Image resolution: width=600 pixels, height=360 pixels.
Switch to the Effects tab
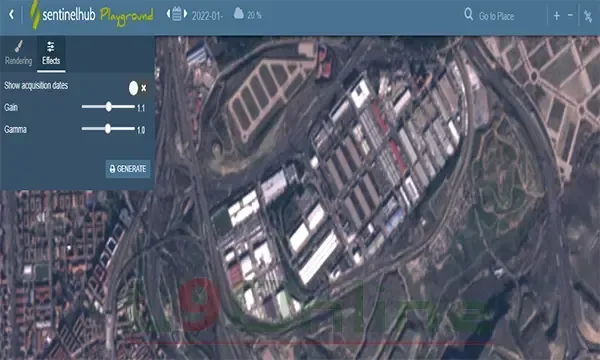pos(51,54)
